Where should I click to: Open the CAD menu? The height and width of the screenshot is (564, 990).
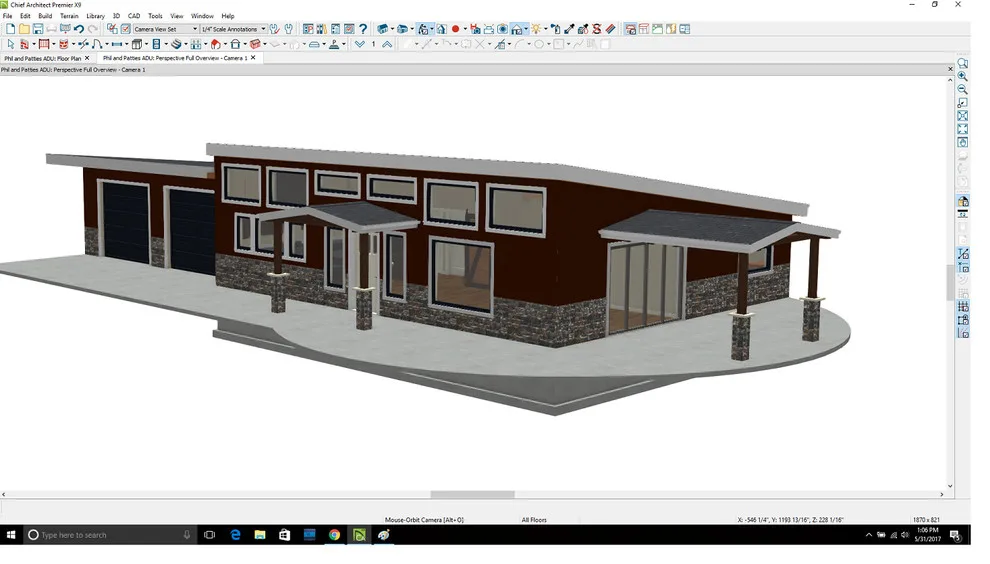[x=134, y=16]
